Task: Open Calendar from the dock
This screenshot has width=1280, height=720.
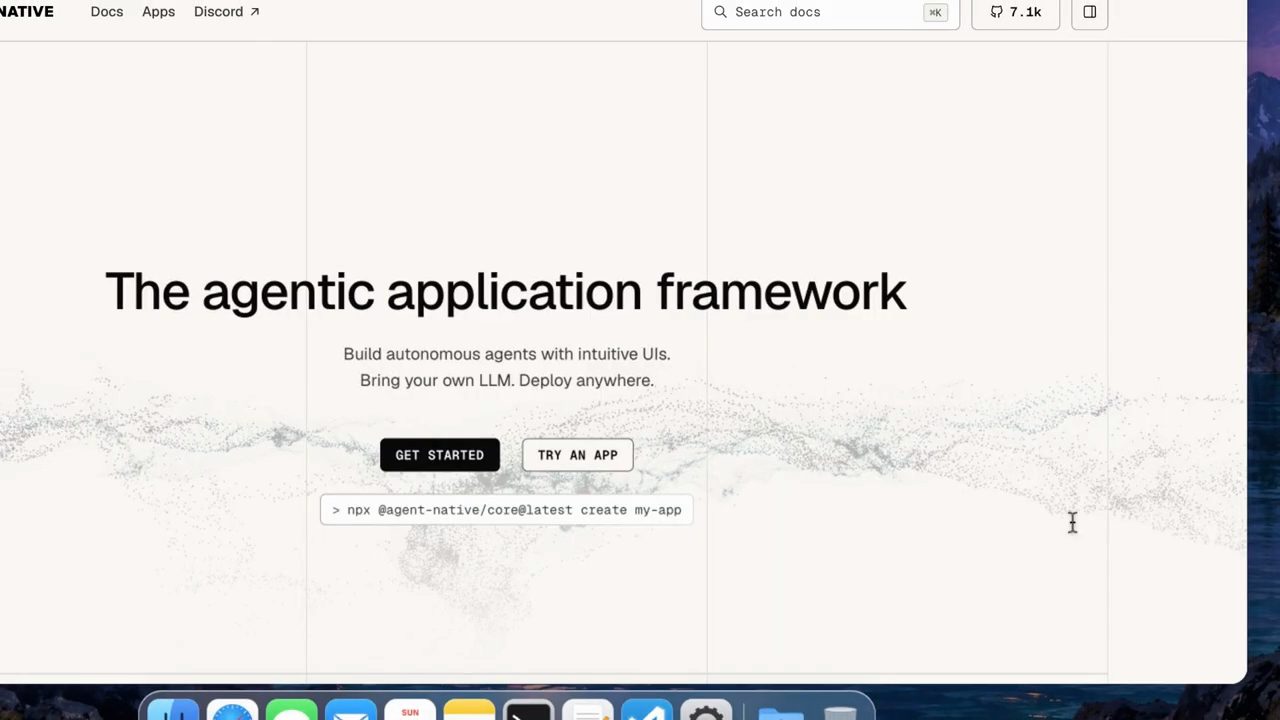Action: (x=410, y=711)
